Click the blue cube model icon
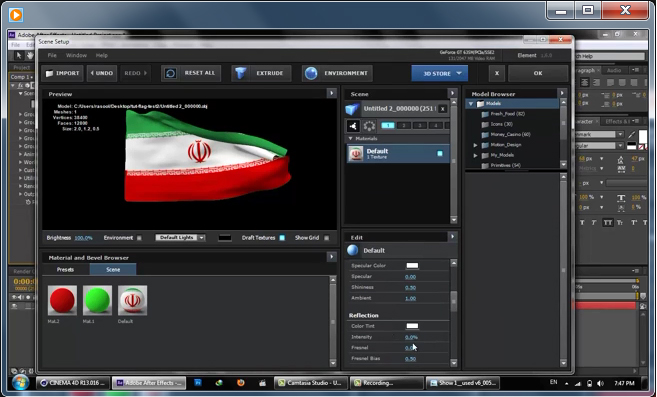This screenshot has width=657, height=397. [x=352, y=109]
